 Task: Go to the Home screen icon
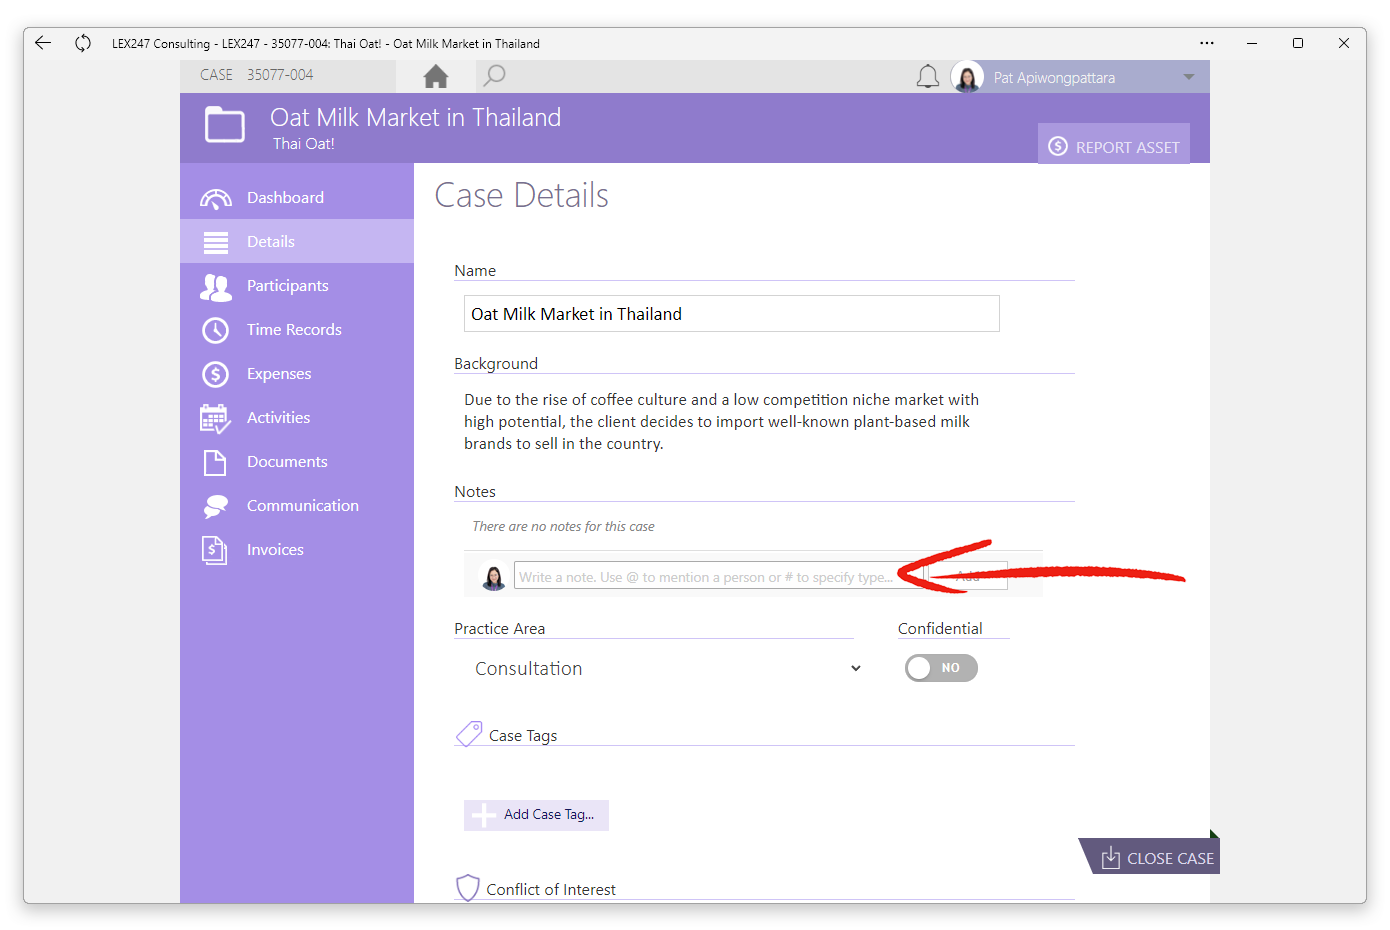[x=436, y=76]
